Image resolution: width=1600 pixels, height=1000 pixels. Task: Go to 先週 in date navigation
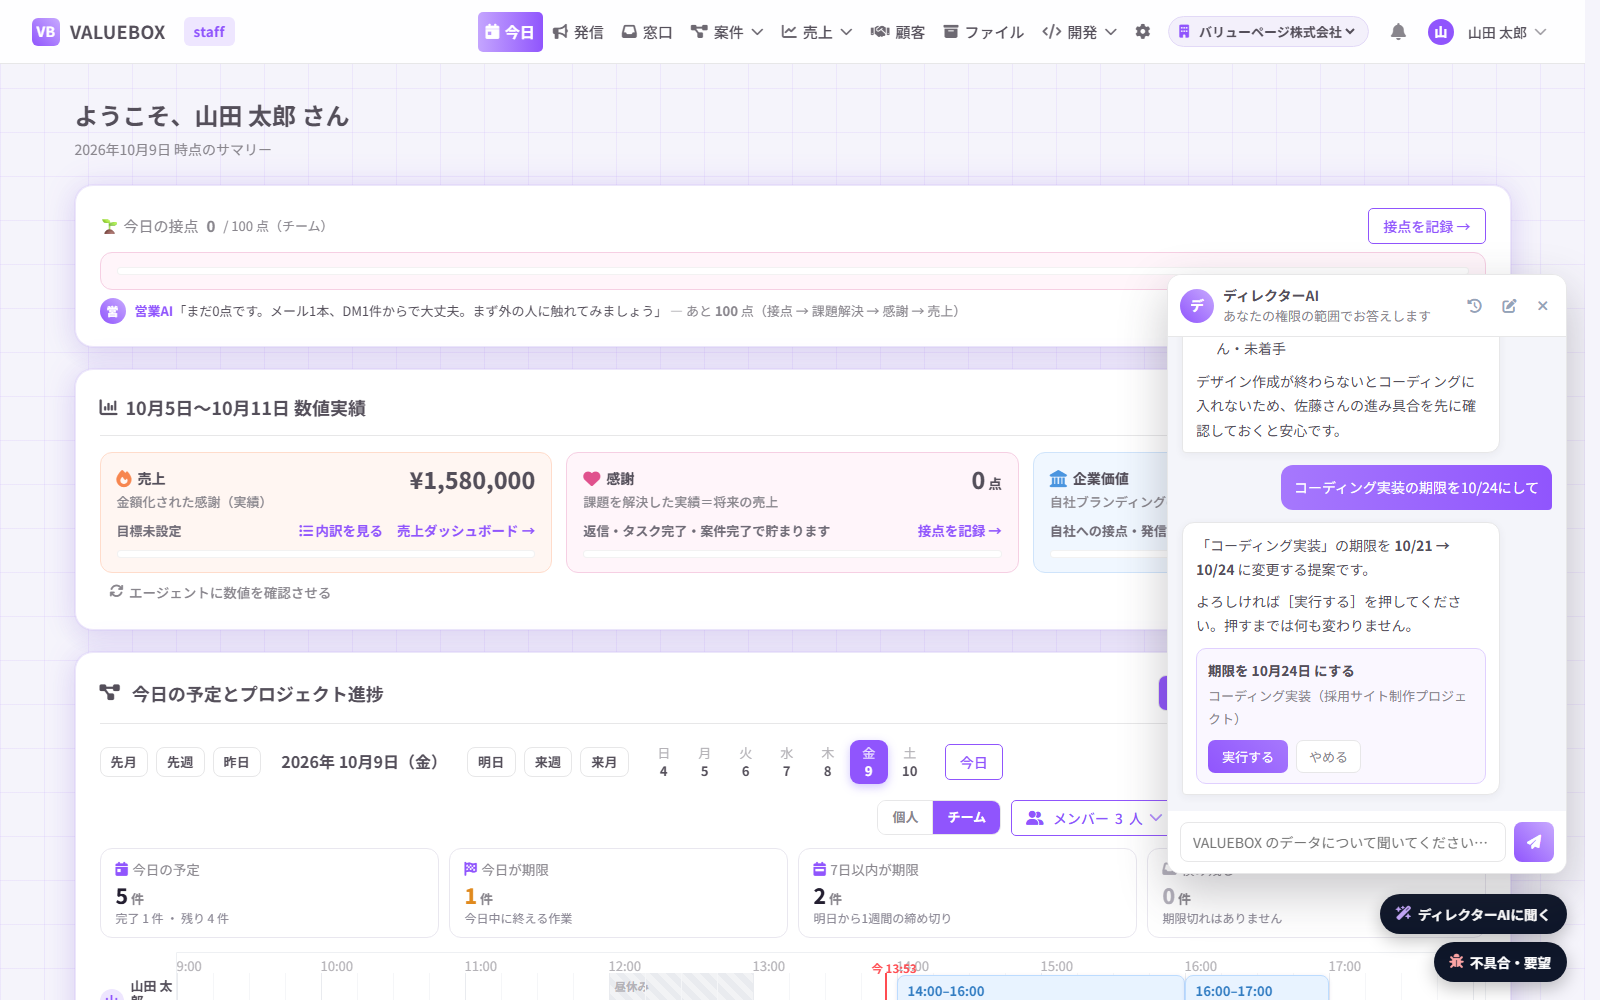pos(180,762)
